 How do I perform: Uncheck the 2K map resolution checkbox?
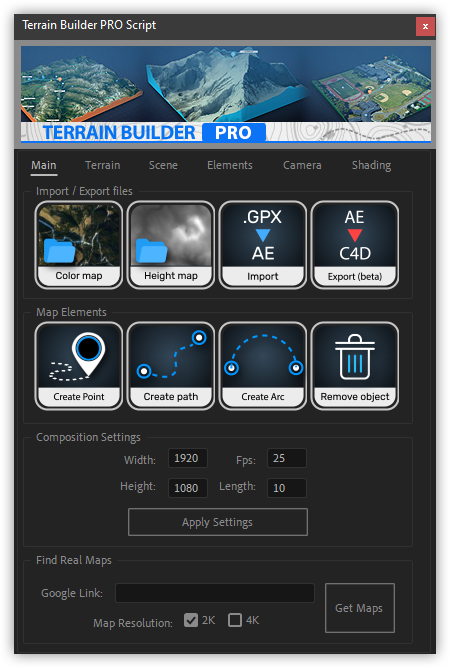point(191,620)
